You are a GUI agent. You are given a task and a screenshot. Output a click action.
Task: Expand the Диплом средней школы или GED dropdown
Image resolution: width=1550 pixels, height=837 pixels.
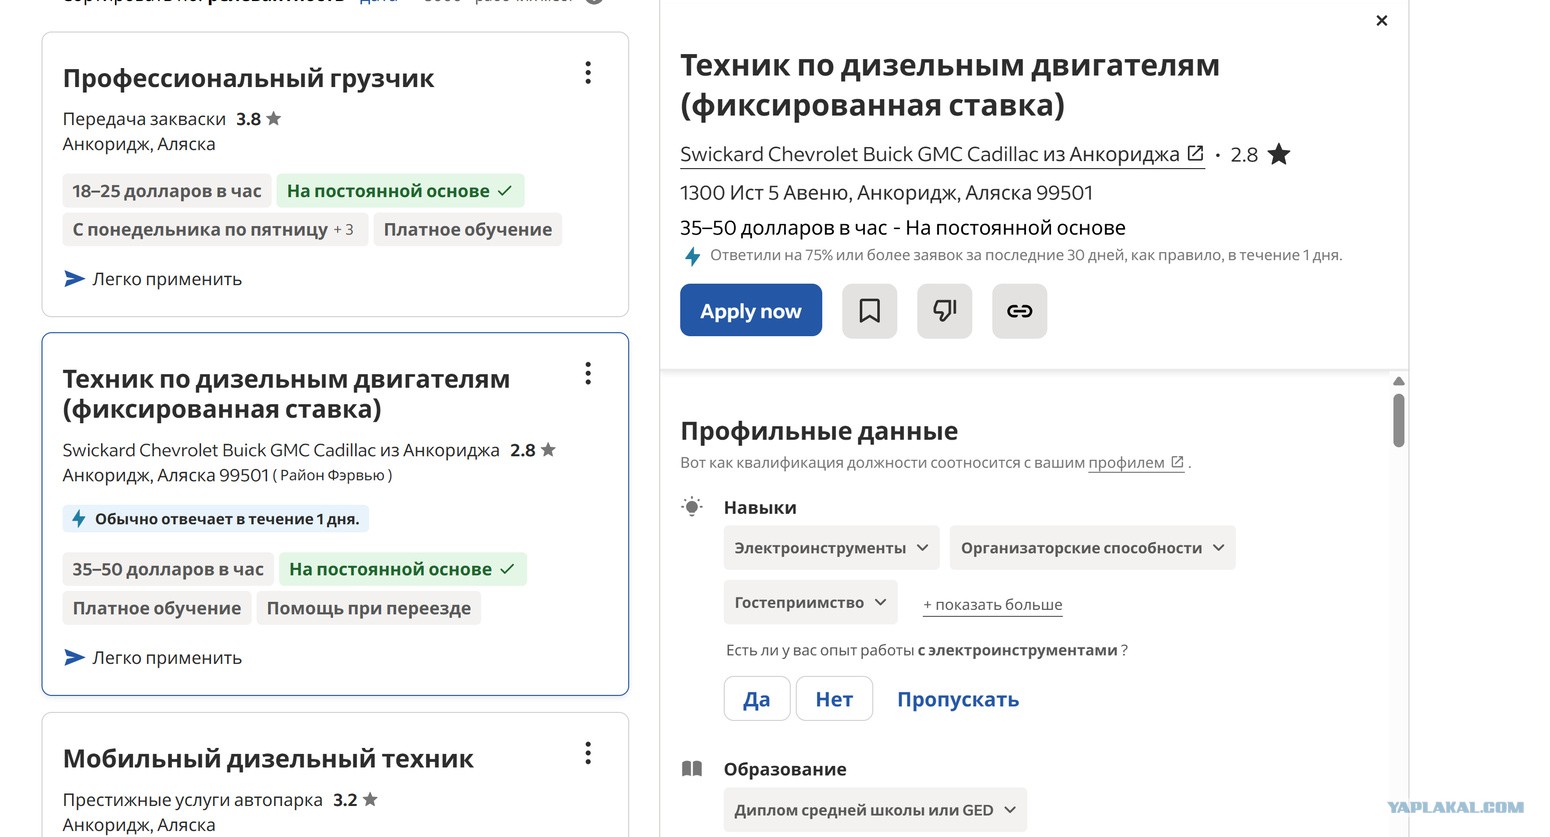[875, 810]
